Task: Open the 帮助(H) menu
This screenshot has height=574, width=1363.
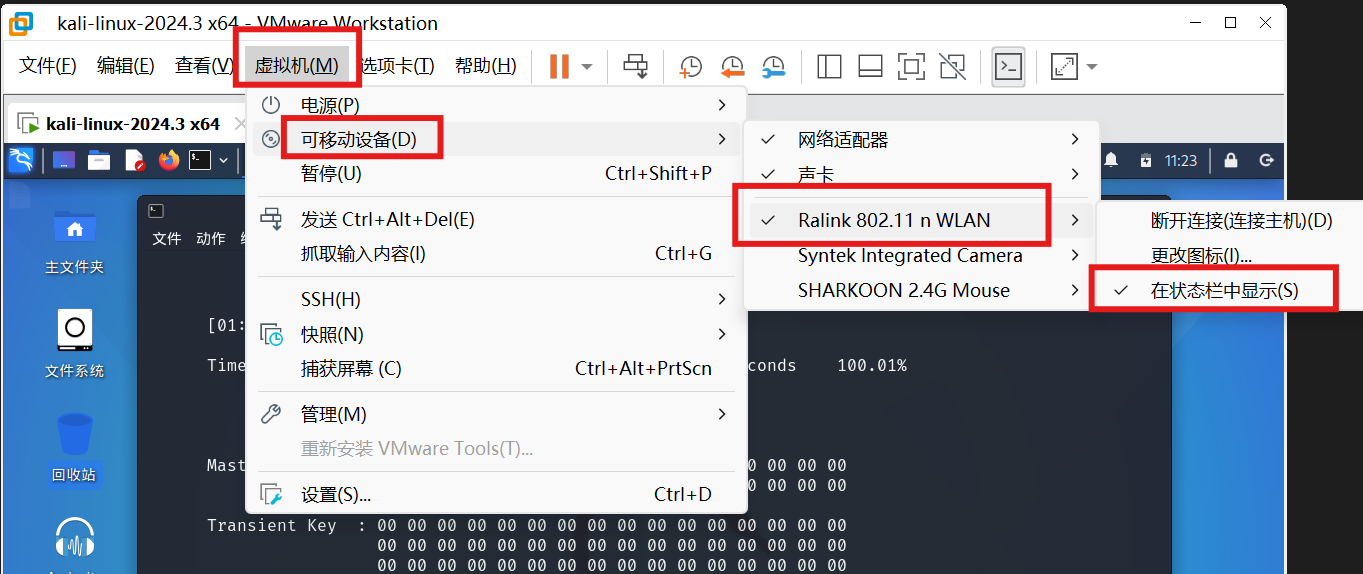Action: (486, 66)
